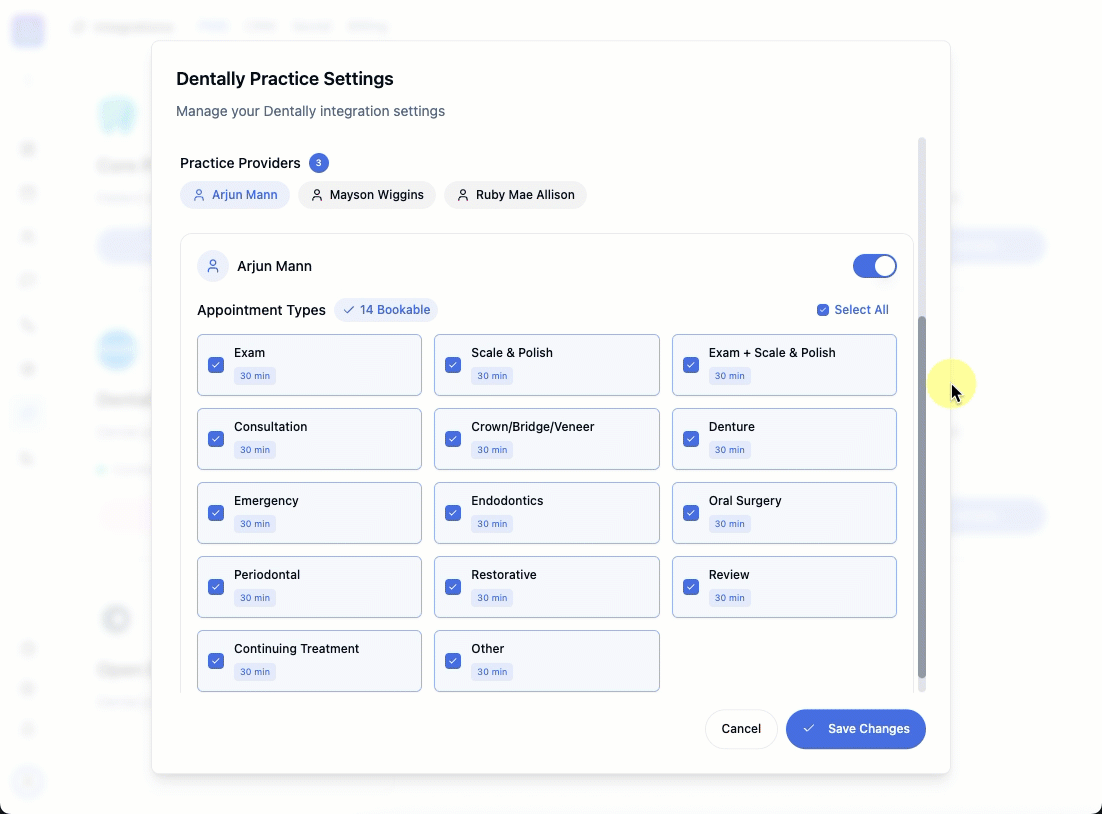Screen dimensions: 1102x814
Task: Disable the Arjun Mann provider toggle switch
Action: coord(874,266)
